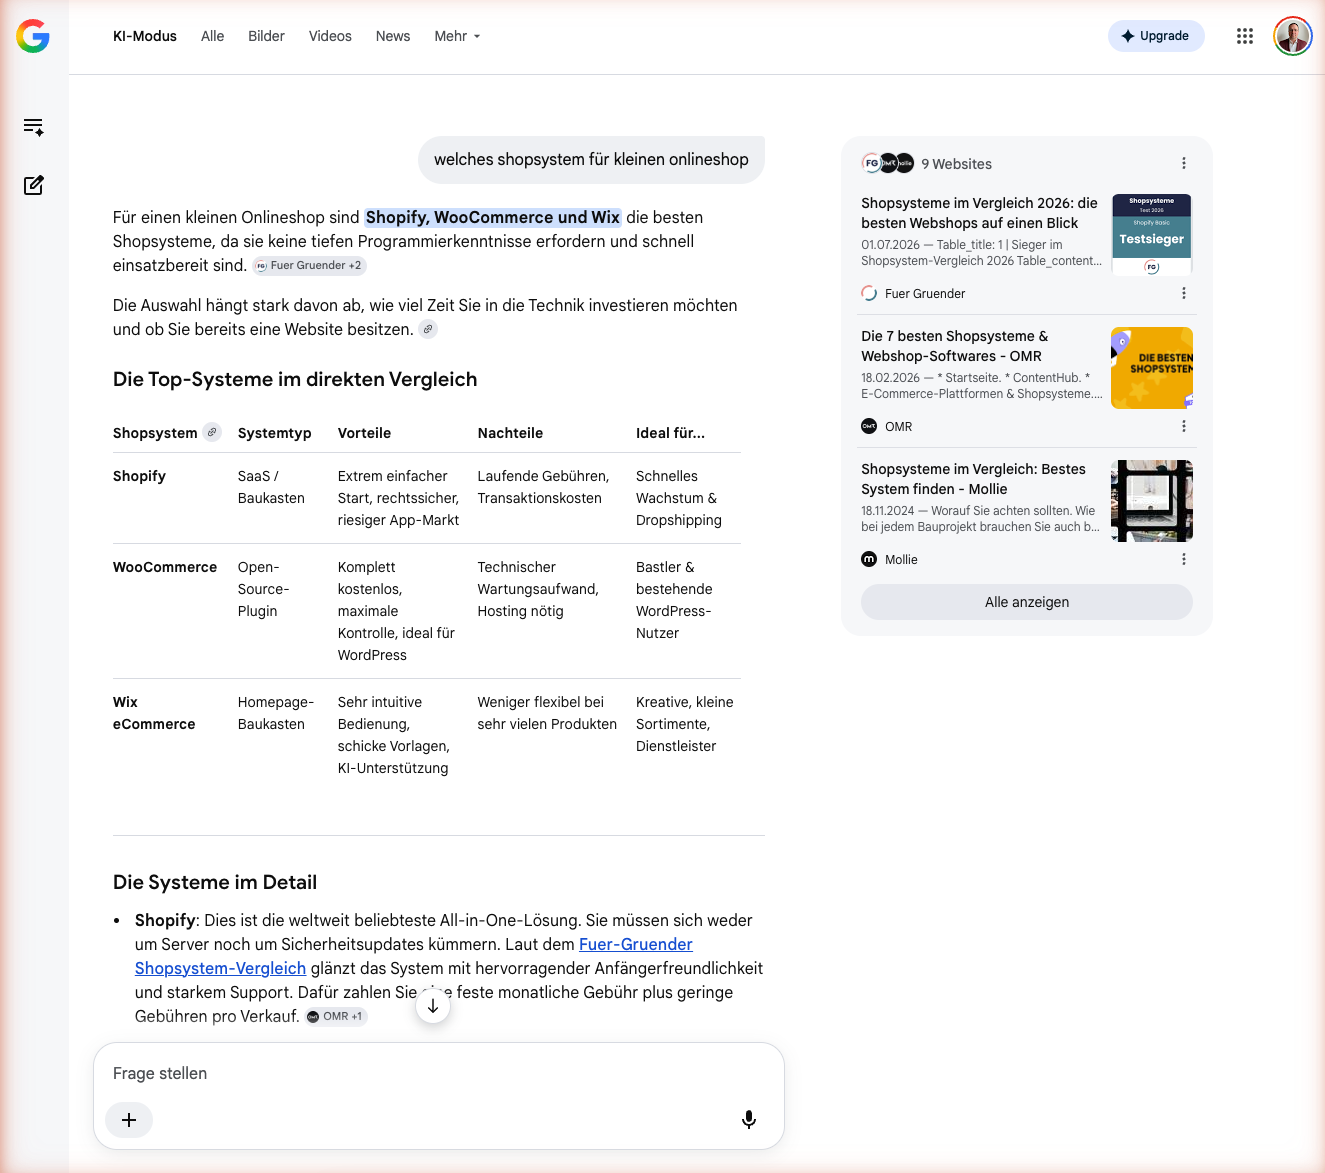Image resolution: width=1325 pixels, height=1173 pixels.
Task: Click the Mollie favicon in sources panel
Action: click(x=869, y=559)
